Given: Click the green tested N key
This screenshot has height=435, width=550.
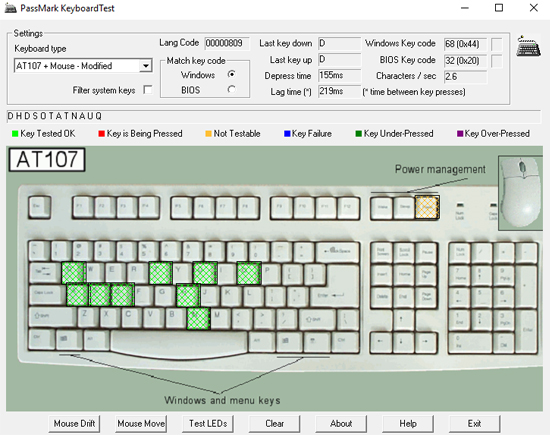Looking at the screenshot, I should (199, 319).
